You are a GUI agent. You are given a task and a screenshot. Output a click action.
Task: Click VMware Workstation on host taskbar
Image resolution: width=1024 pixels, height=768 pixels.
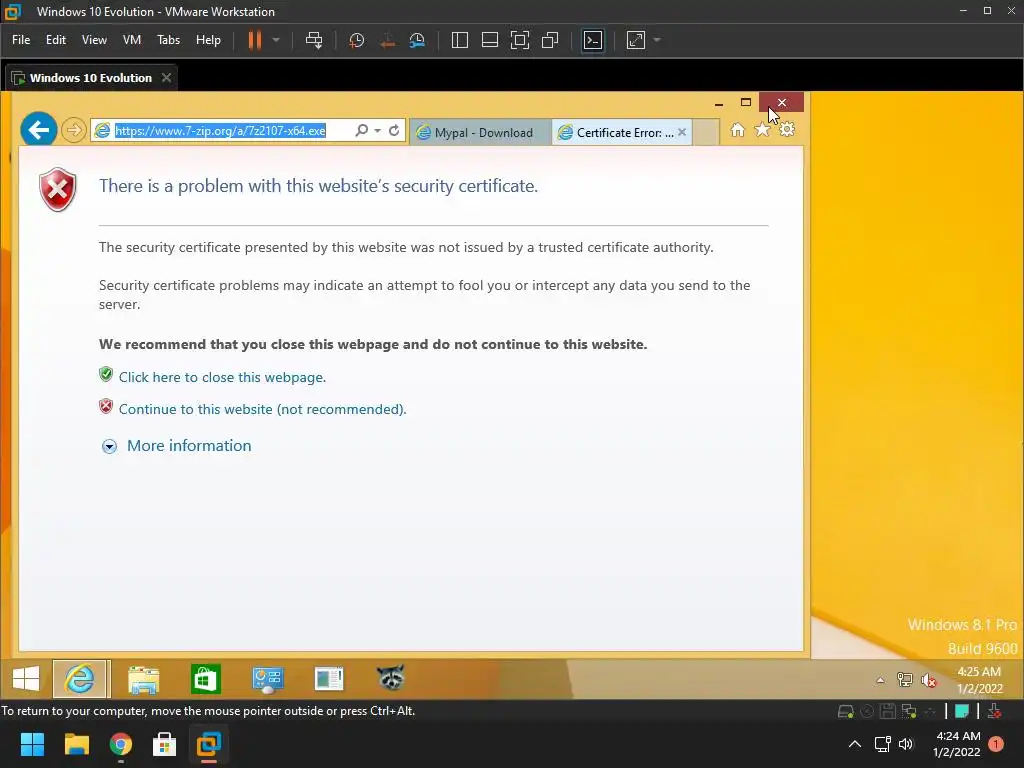(x=209, y=744)
